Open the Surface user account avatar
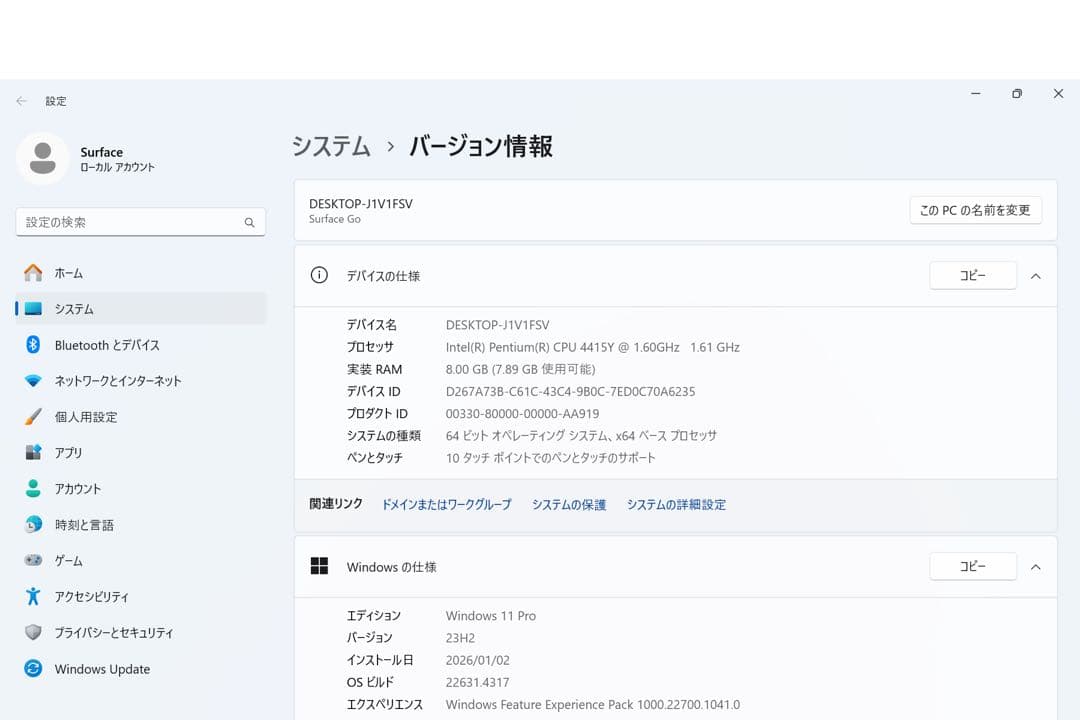This screenshot has height=720, width=1080. [43, 158]
